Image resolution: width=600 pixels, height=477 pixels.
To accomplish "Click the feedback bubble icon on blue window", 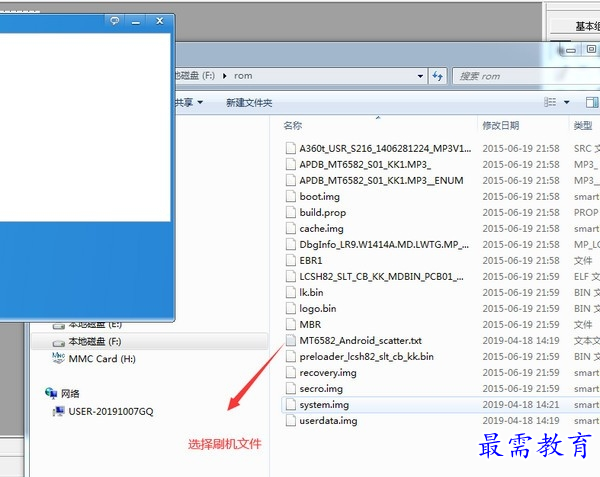I will point(114,21).
